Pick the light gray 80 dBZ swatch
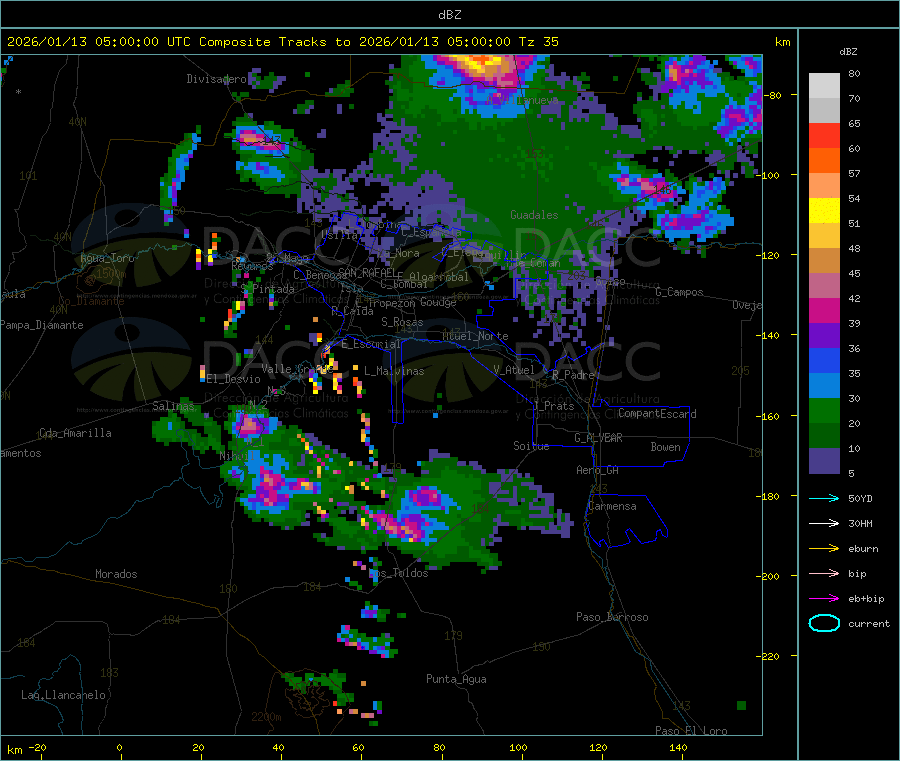This screenshot has height=761, width=900. click(824, 86)
